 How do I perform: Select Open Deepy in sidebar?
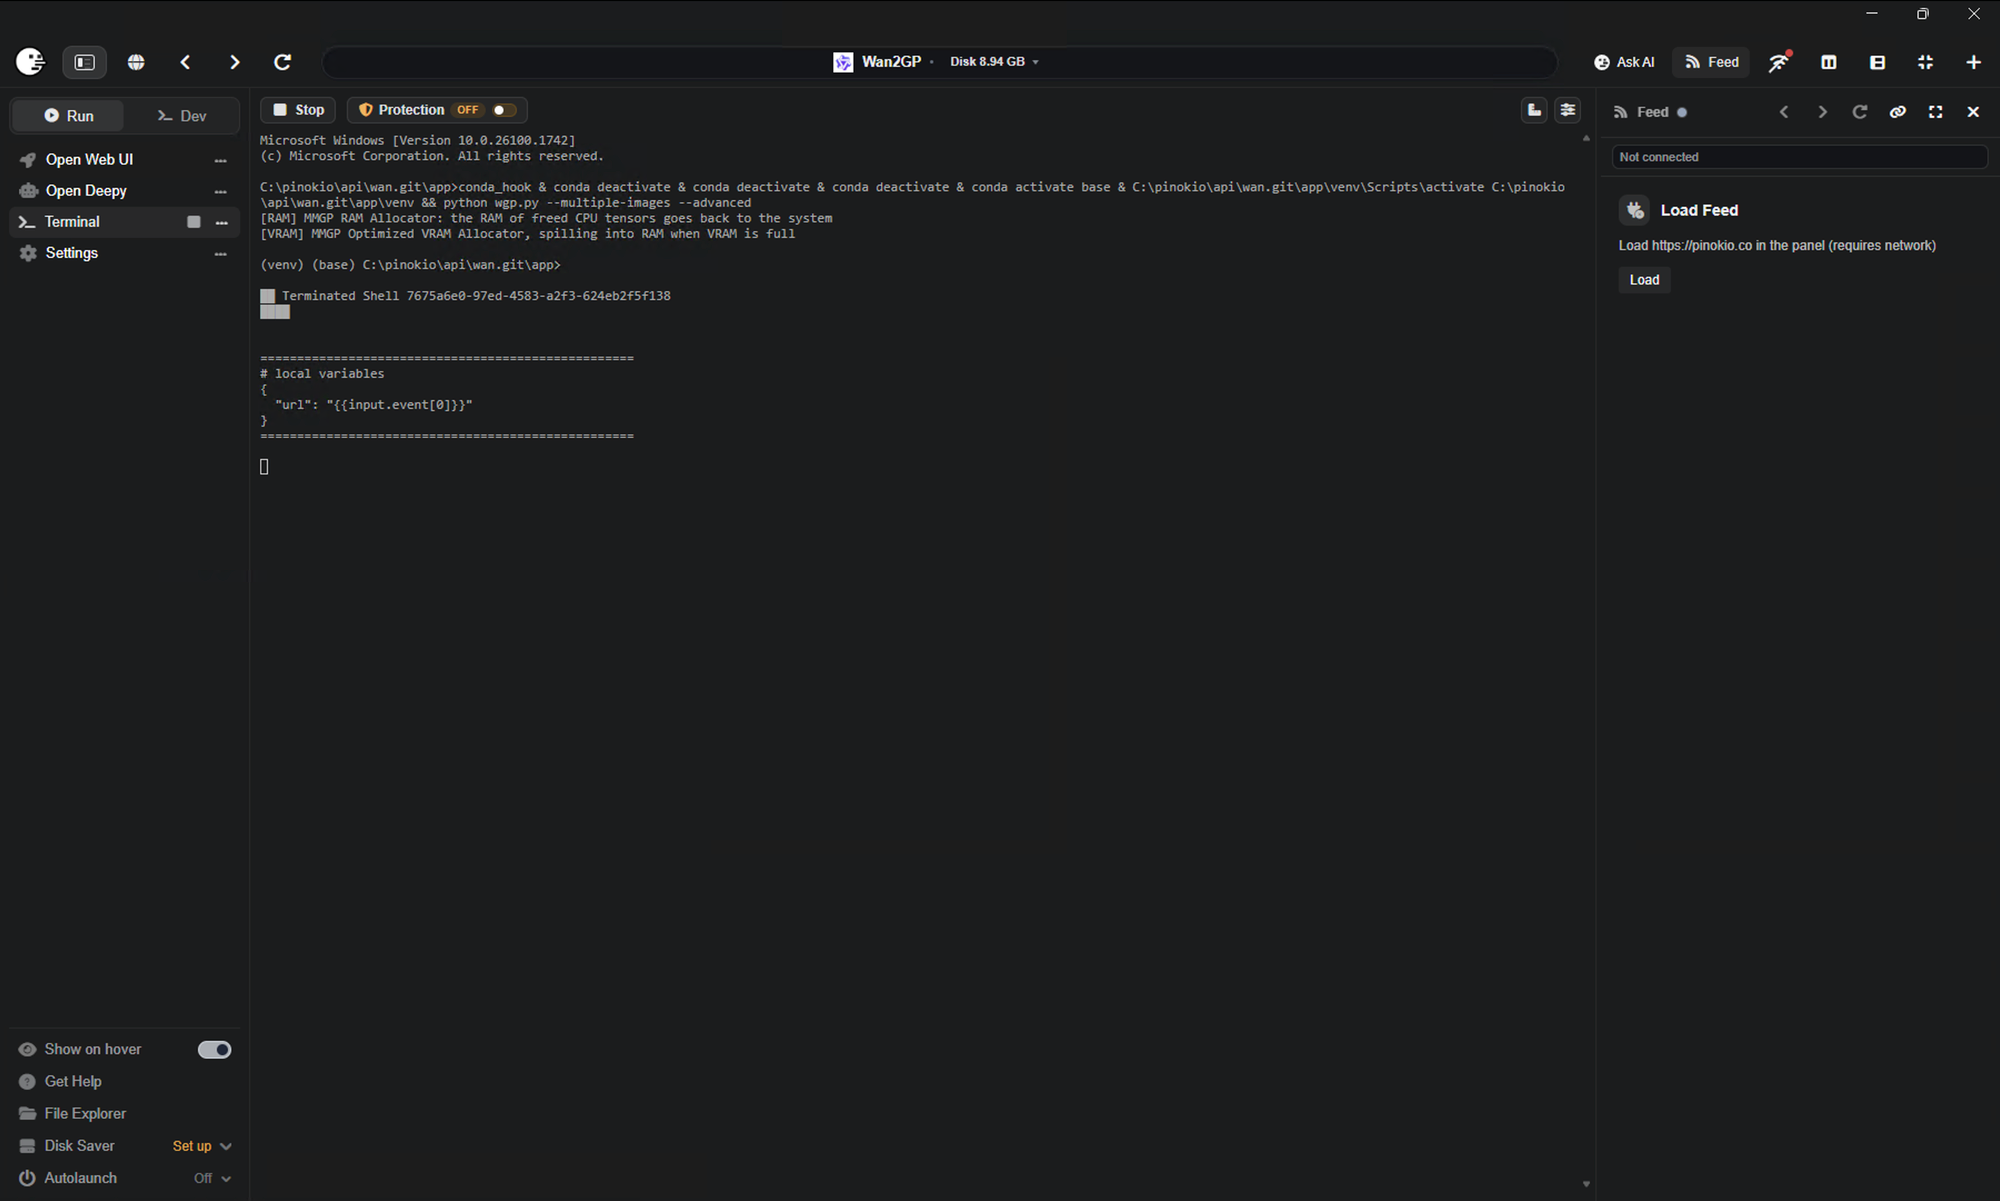[x=86, y=191]
